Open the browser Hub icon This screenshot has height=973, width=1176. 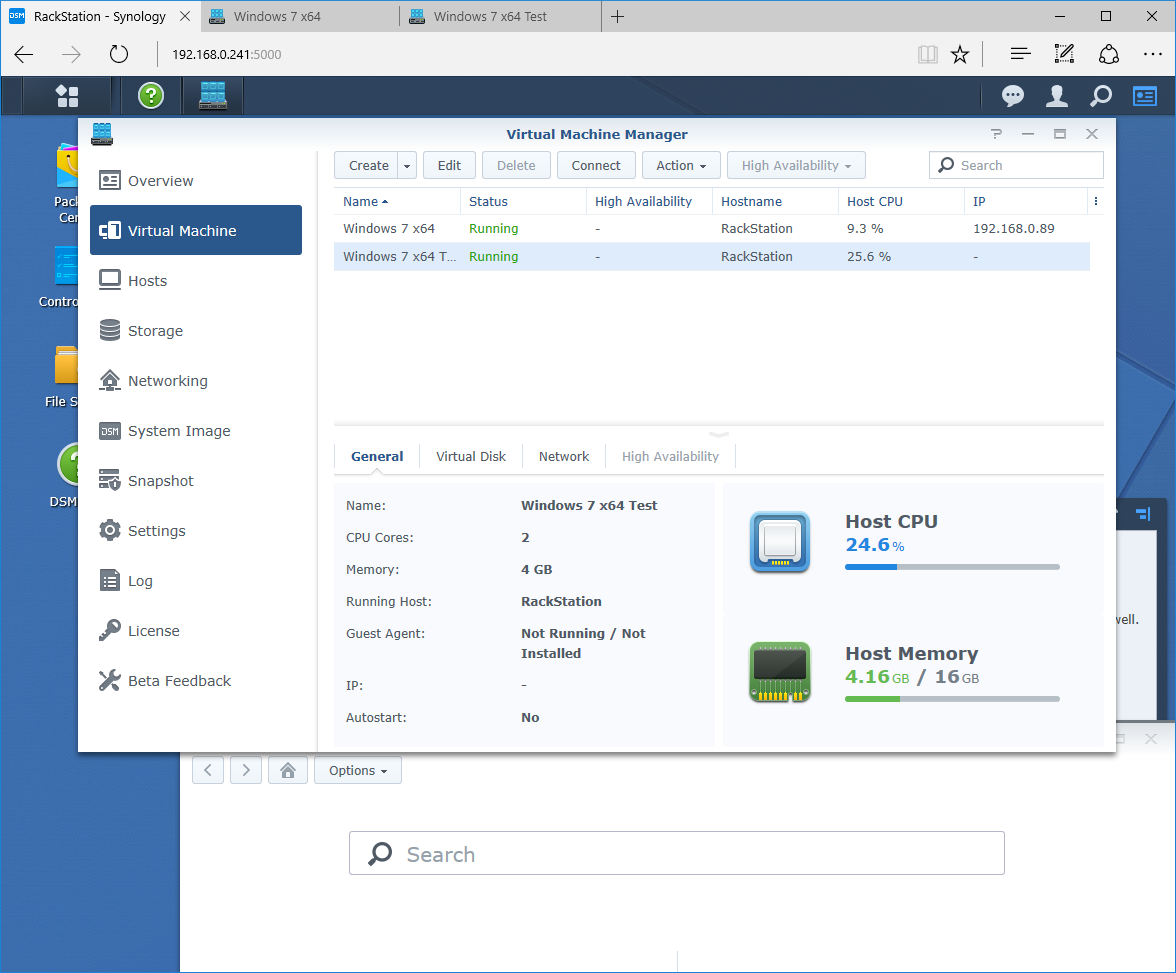1020,54
